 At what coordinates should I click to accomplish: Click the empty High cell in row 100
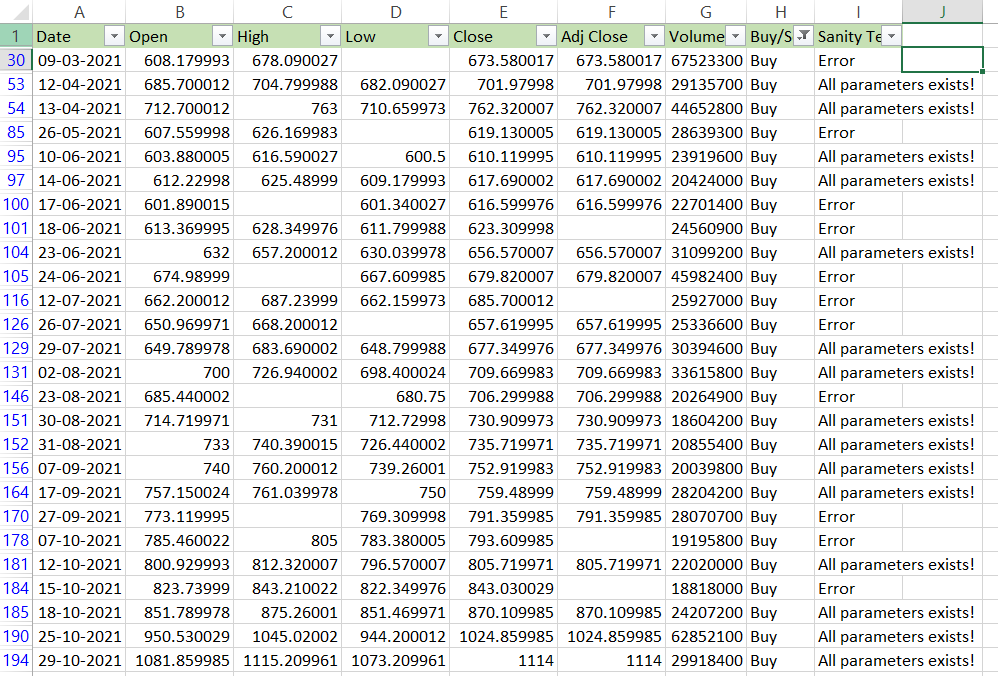tap(287, 204)
